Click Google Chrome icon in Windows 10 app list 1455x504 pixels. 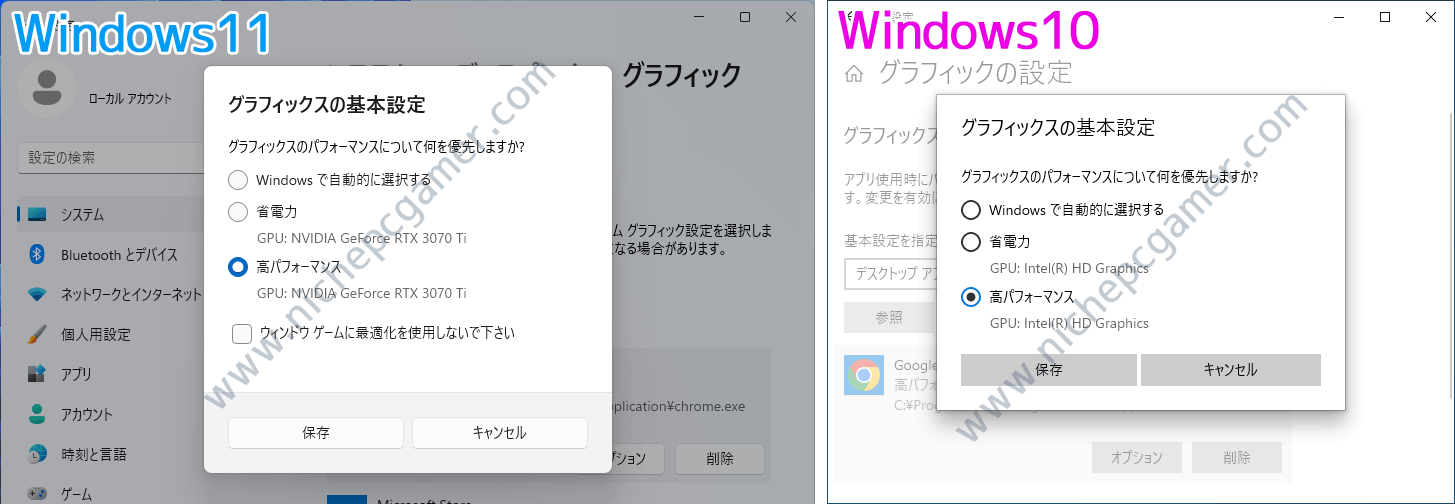coord(864,375)
